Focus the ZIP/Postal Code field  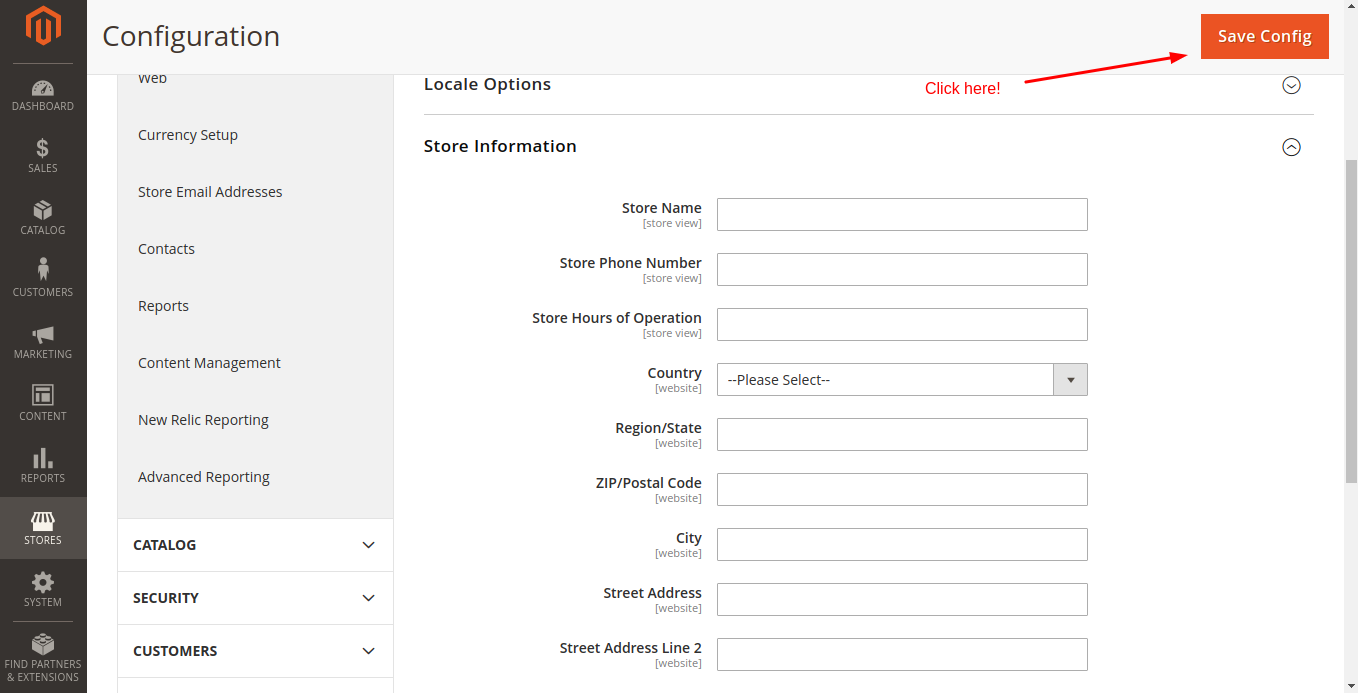902,489
